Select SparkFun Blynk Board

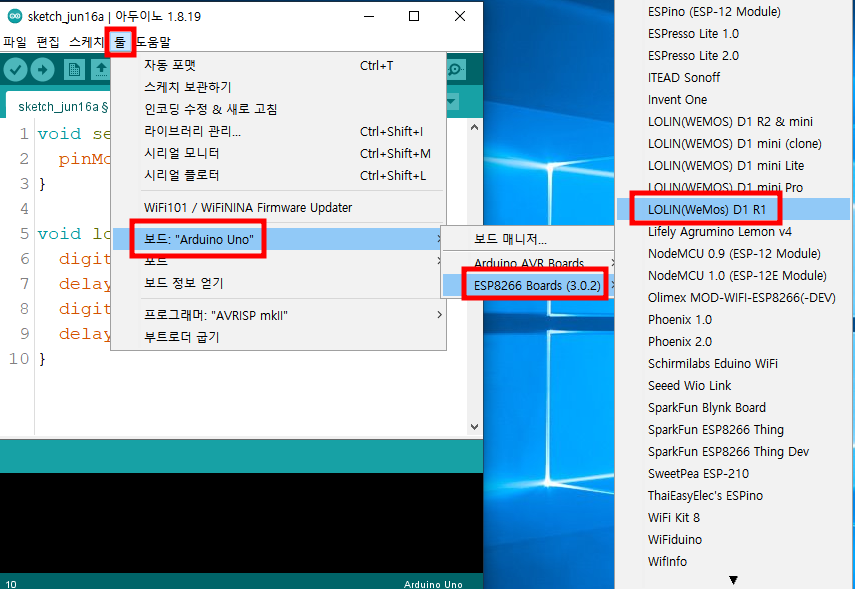click(x=733, y=407)
